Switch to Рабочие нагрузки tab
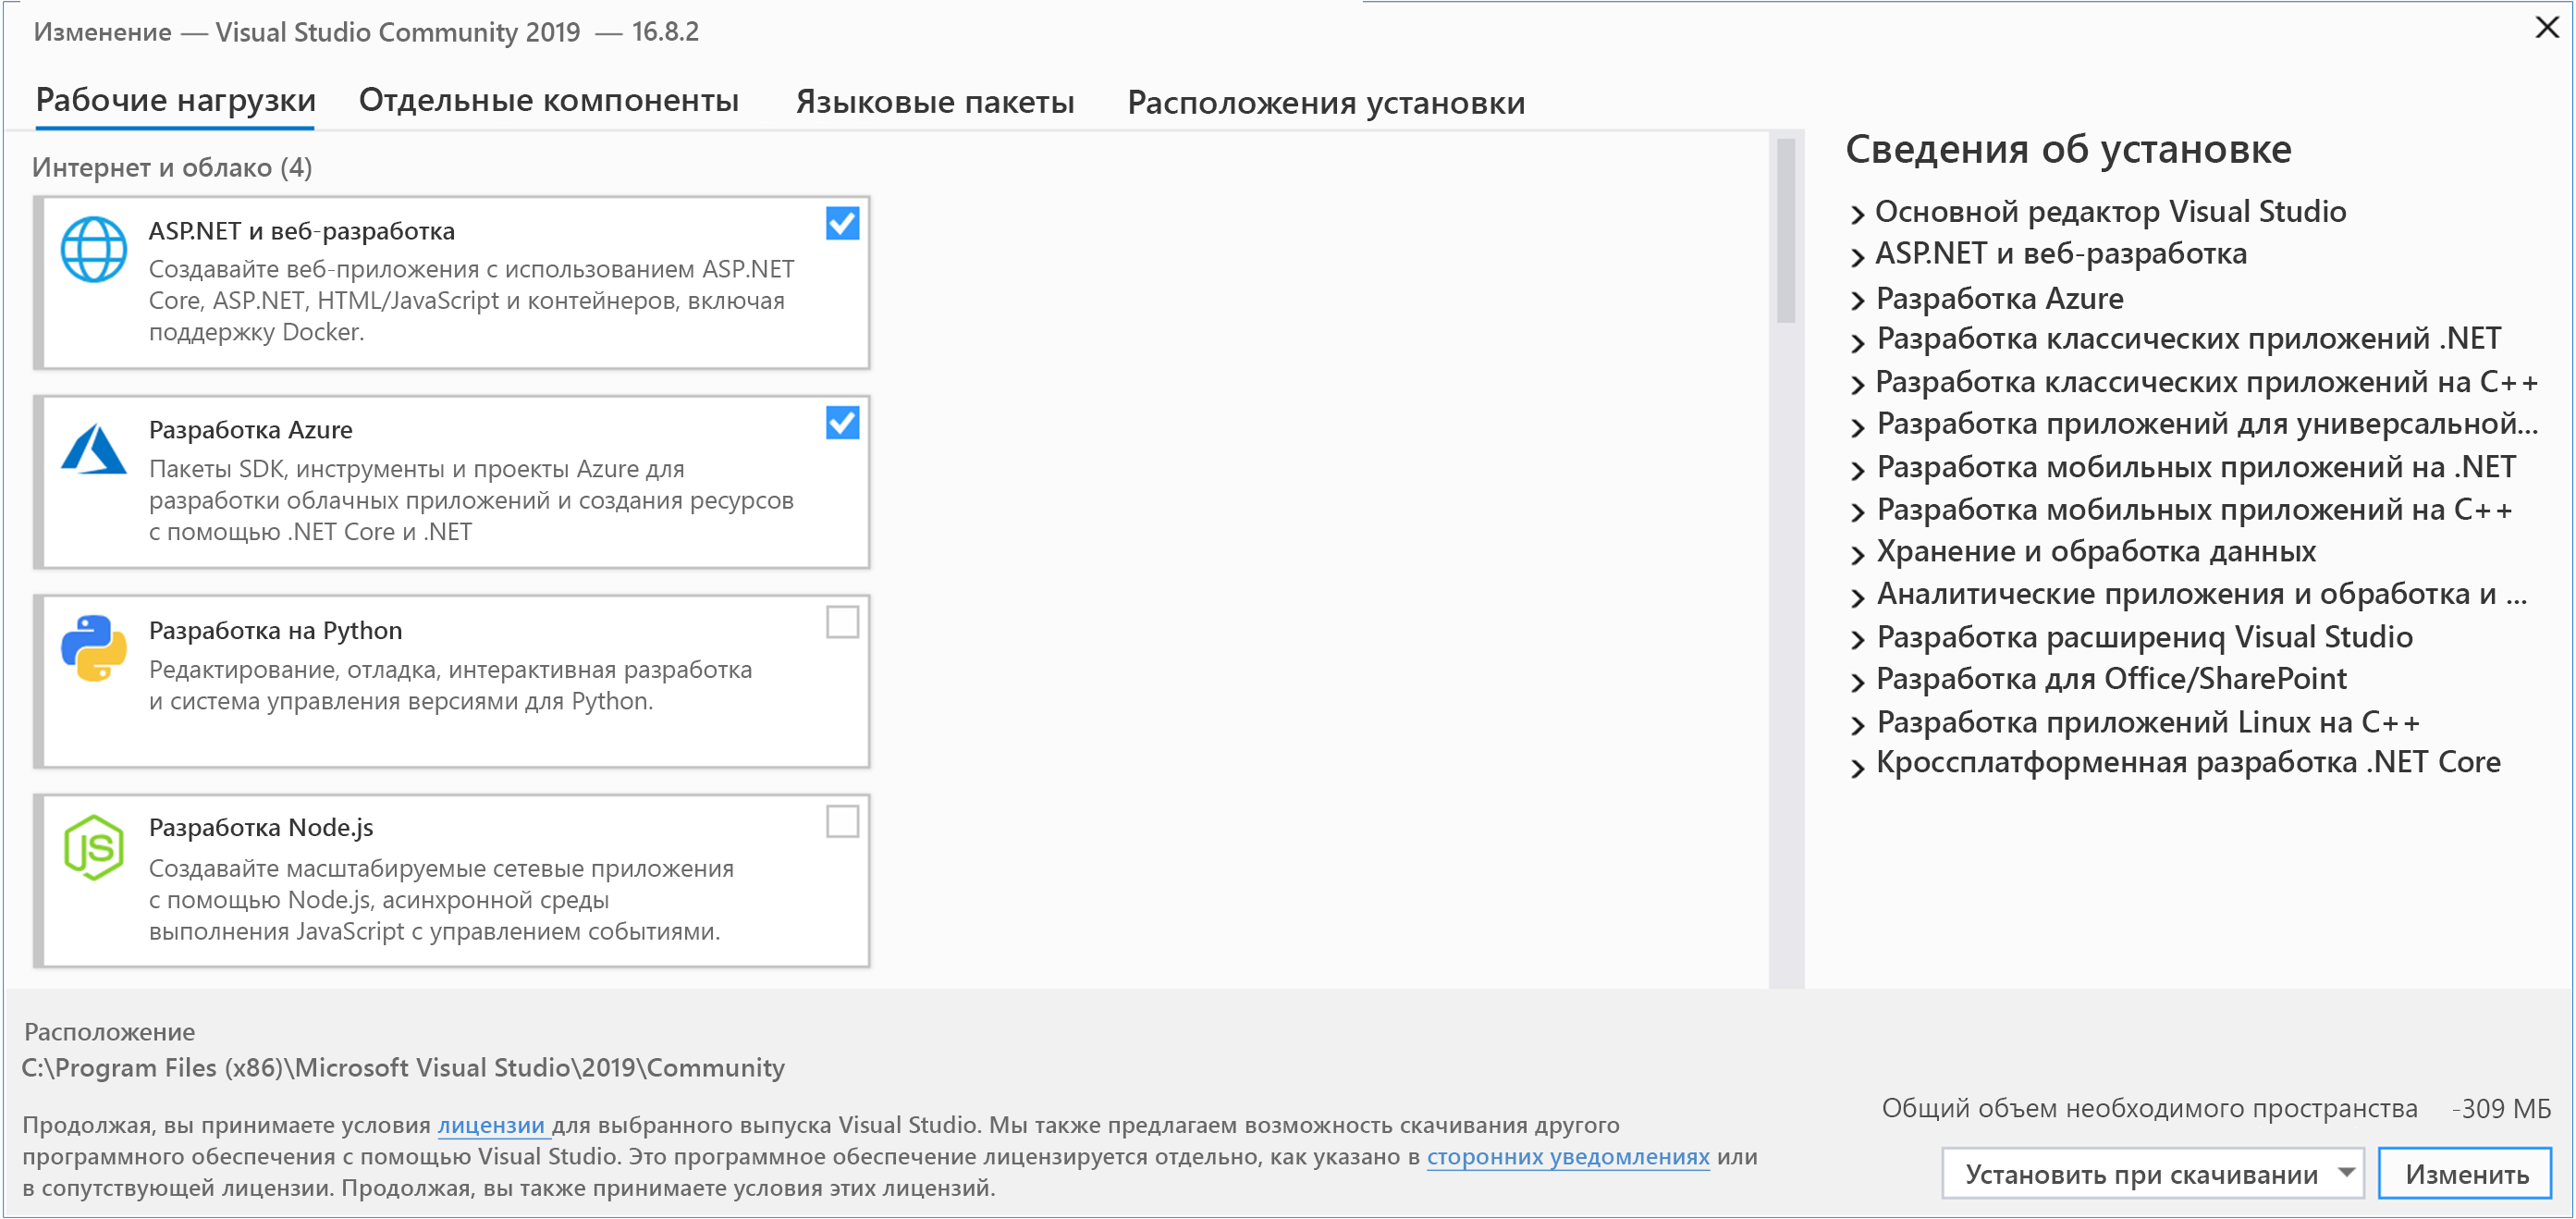2576x1219 pixels. (x=175, y=101)
